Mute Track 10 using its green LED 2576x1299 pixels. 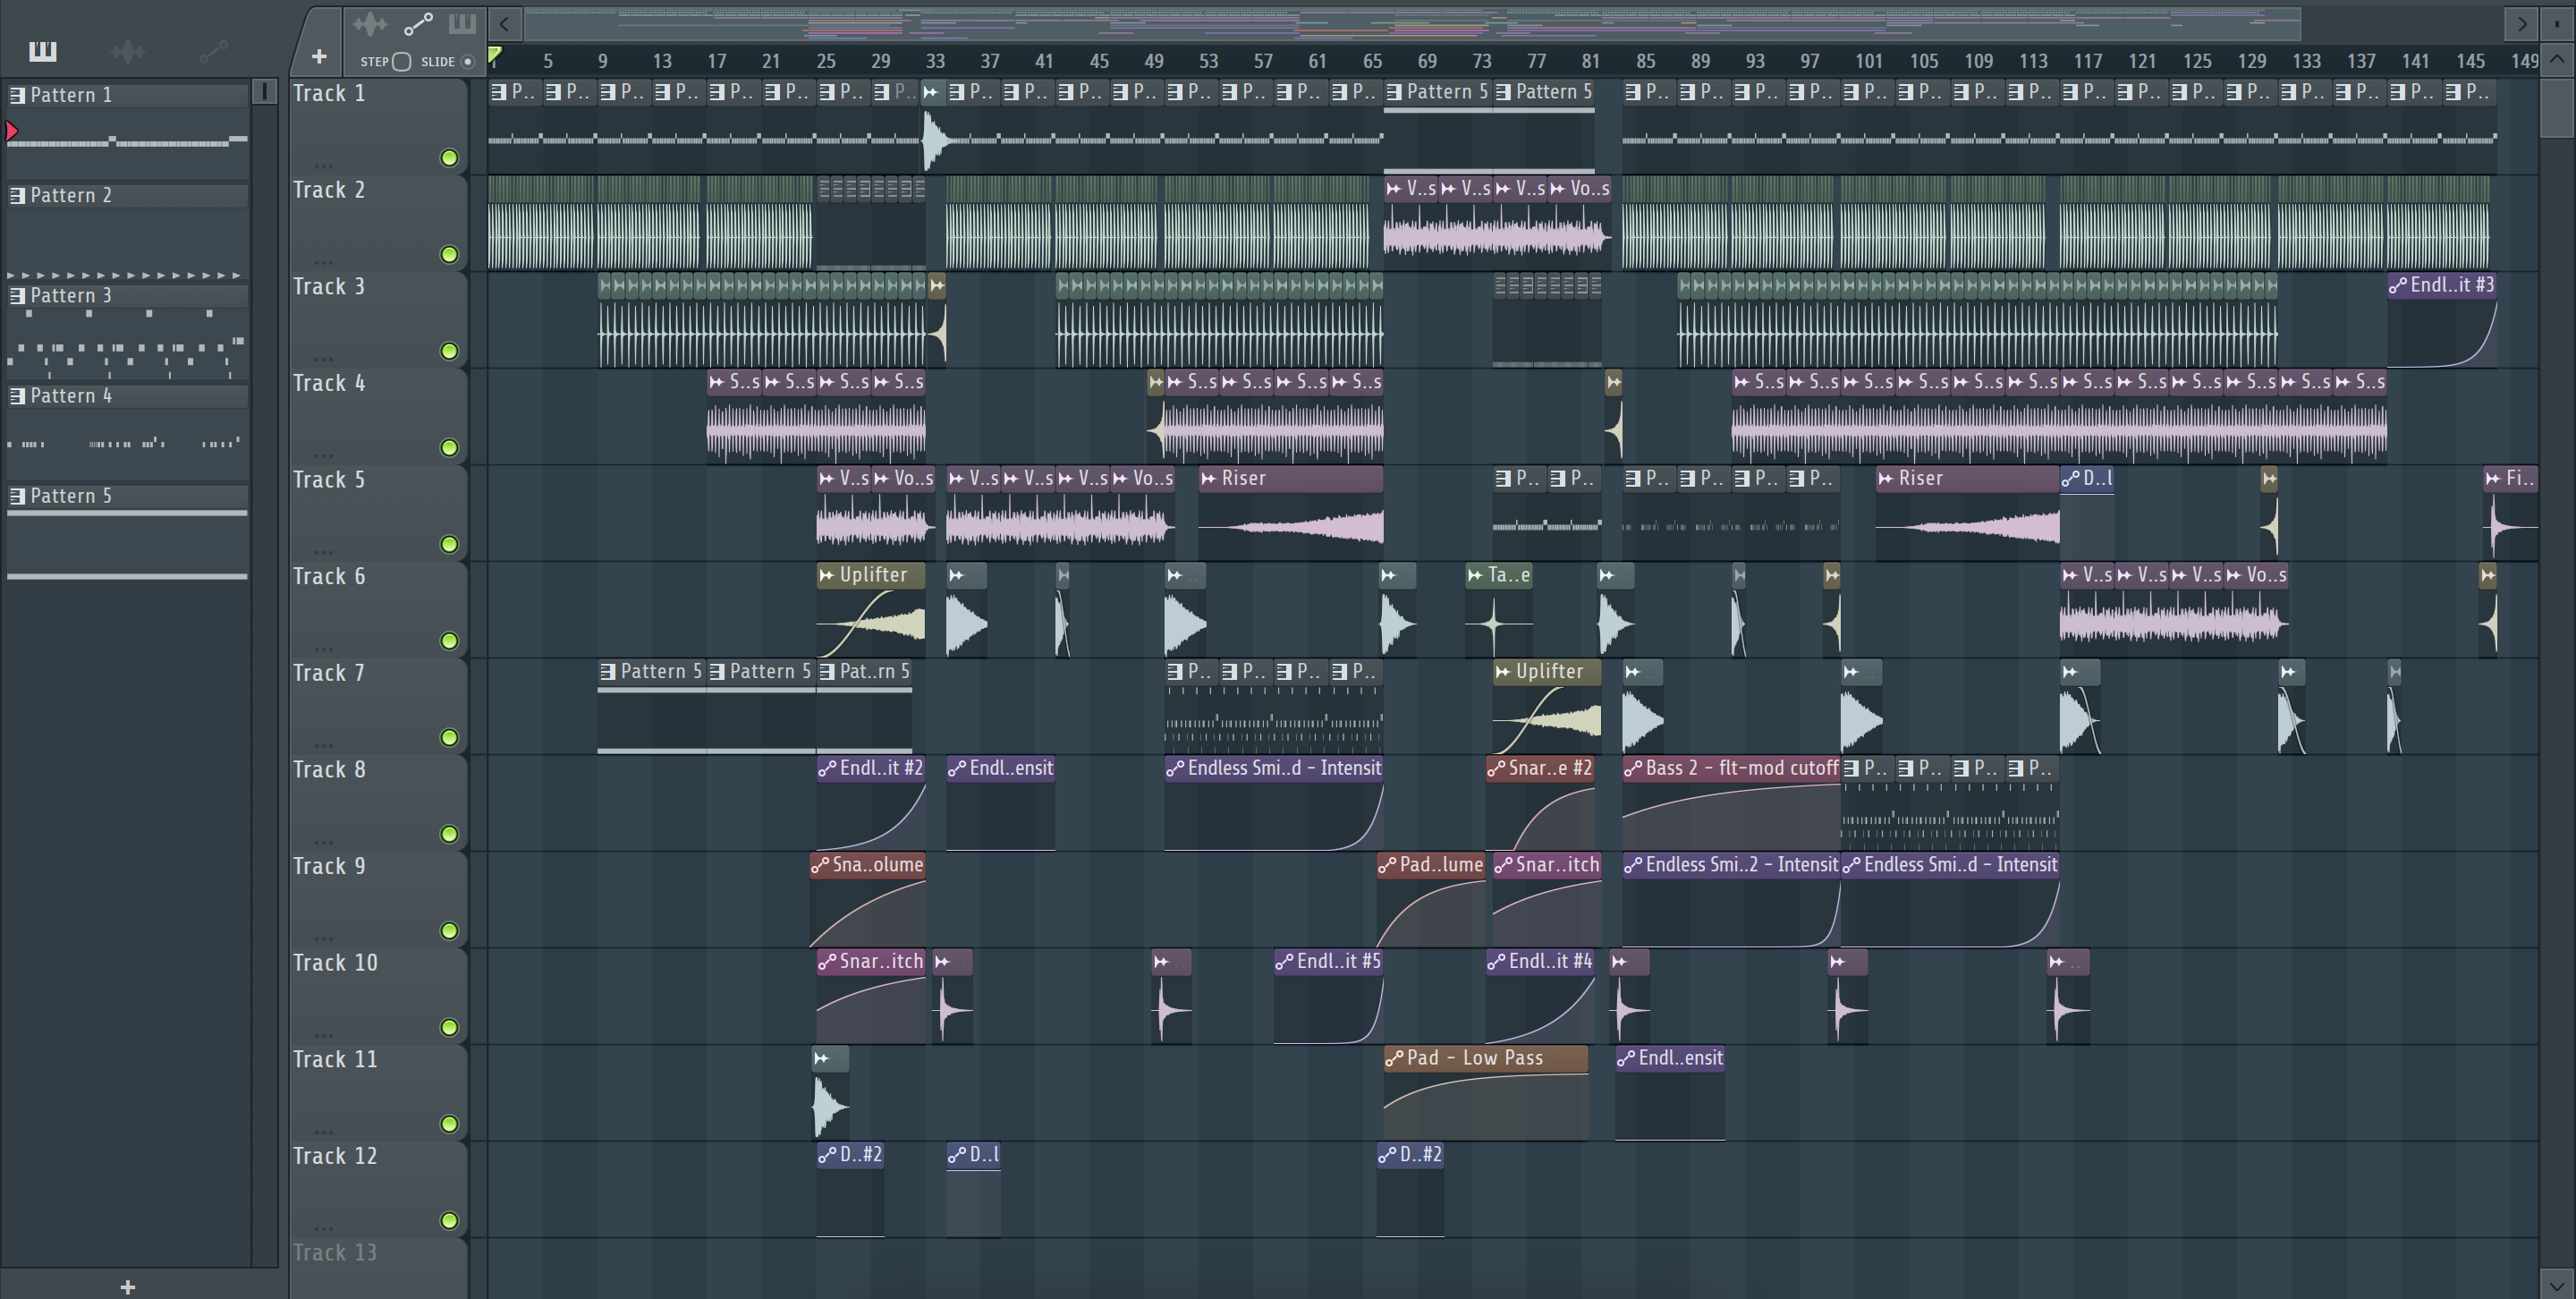tap(450, 1028)
